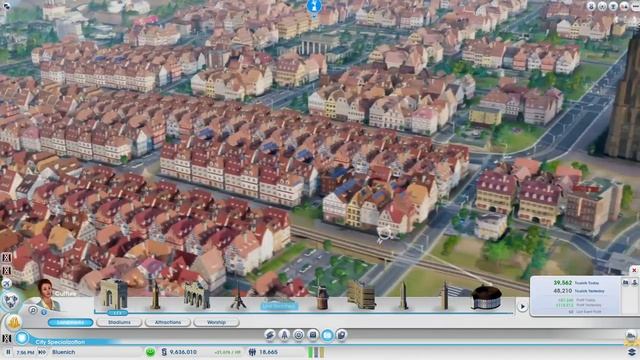Open the golden city hall icon
Viewport: 640px width, 360px height.
click(x=13, y=322)
